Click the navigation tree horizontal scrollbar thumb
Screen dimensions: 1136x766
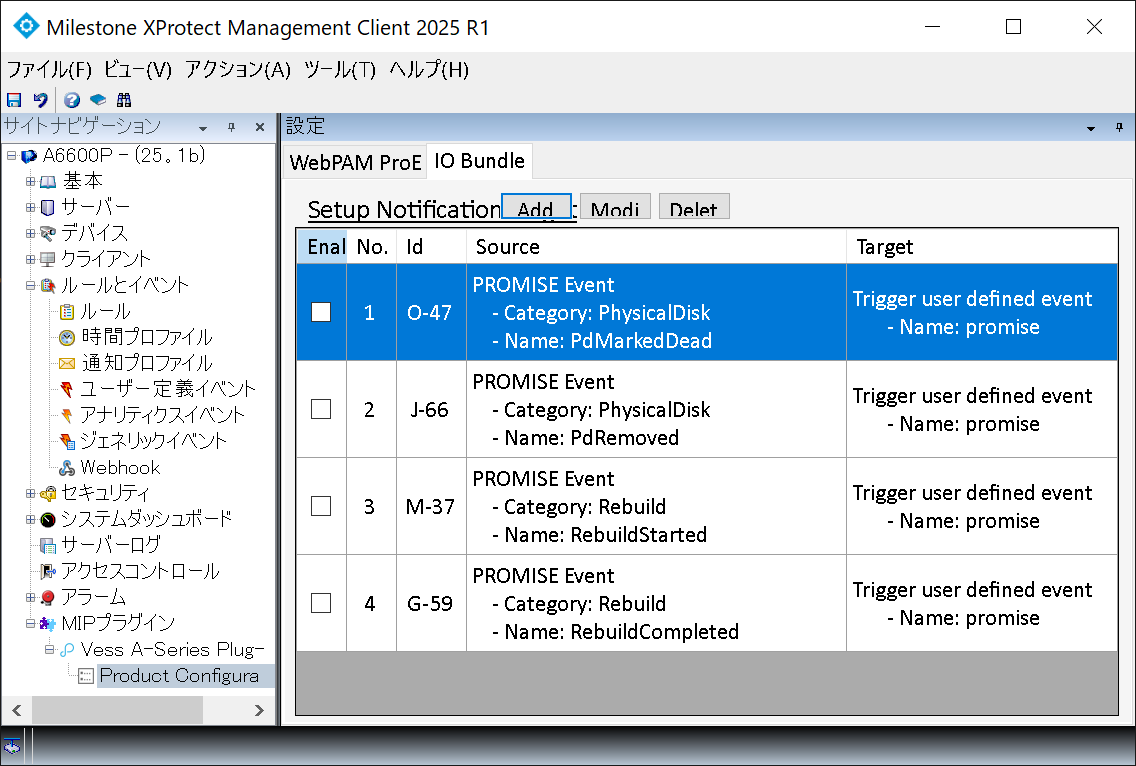117,710
